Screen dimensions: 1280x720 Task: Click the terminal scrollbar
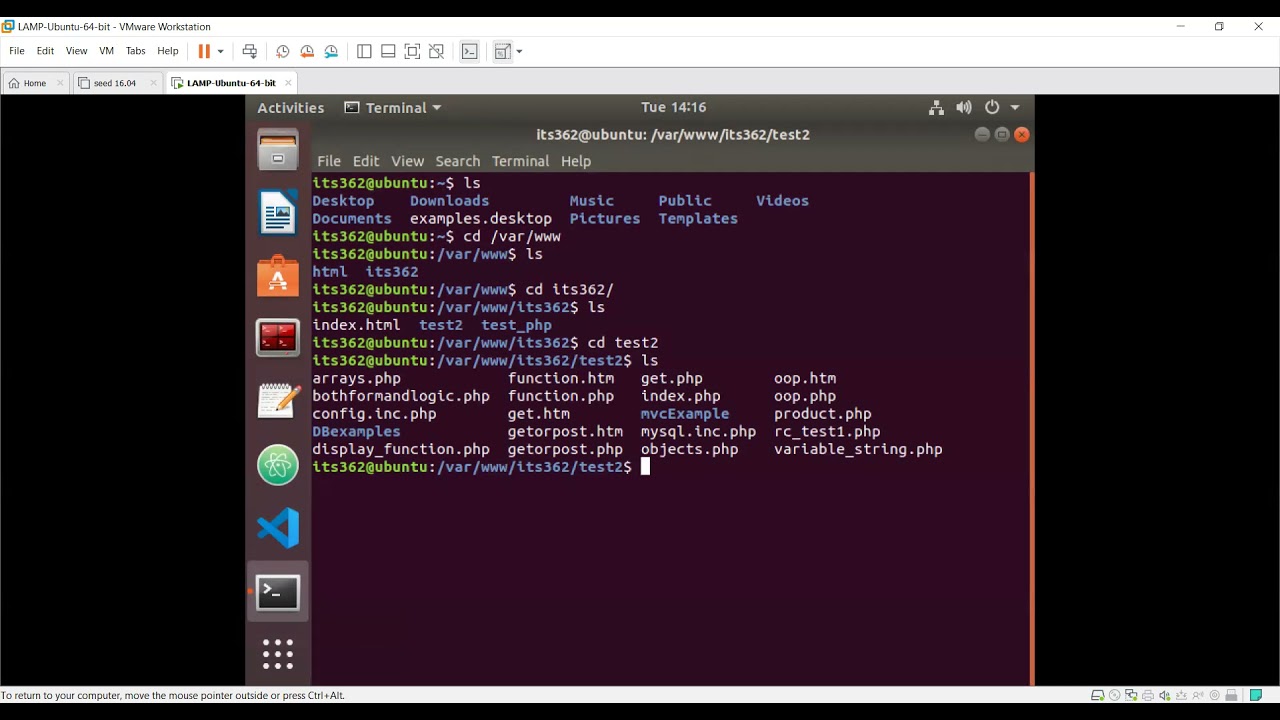coord(1031,428)
